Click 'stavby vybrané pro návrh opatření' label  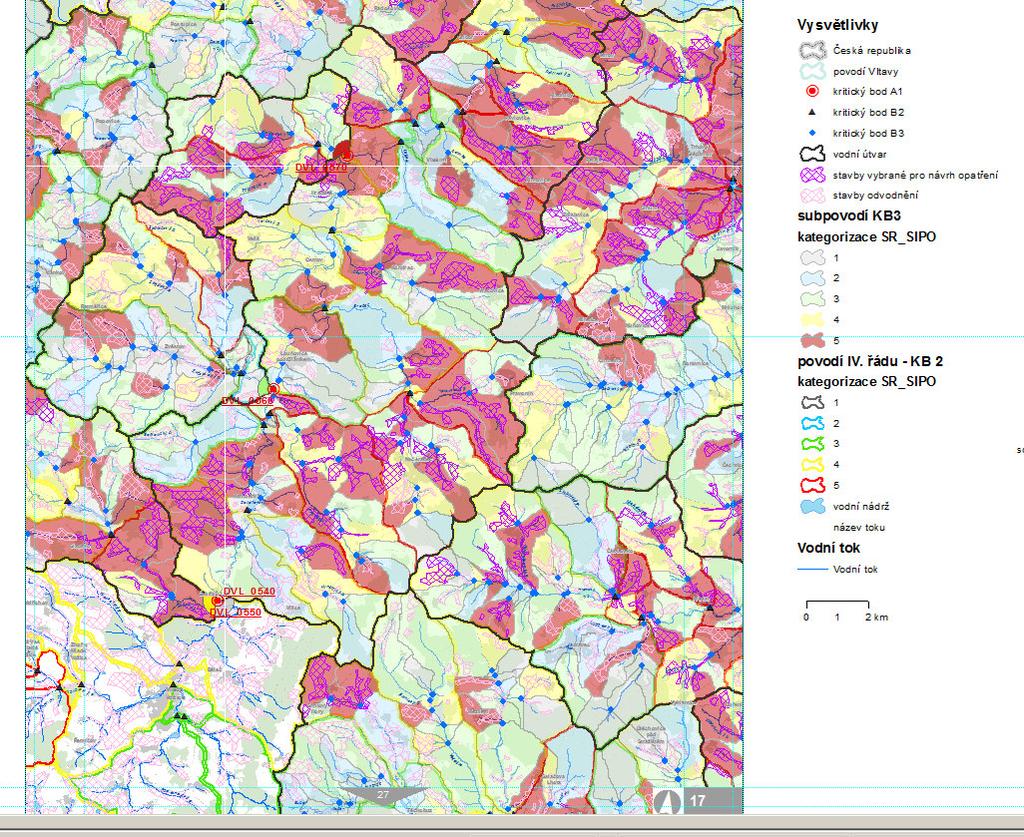click(915, 175)
